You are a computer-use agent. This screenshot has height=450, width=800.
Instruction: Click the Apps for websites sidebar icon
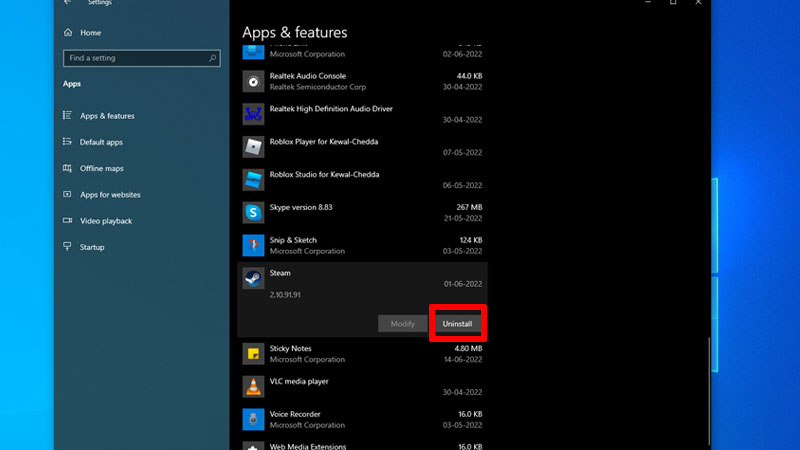tap(67, 194)
